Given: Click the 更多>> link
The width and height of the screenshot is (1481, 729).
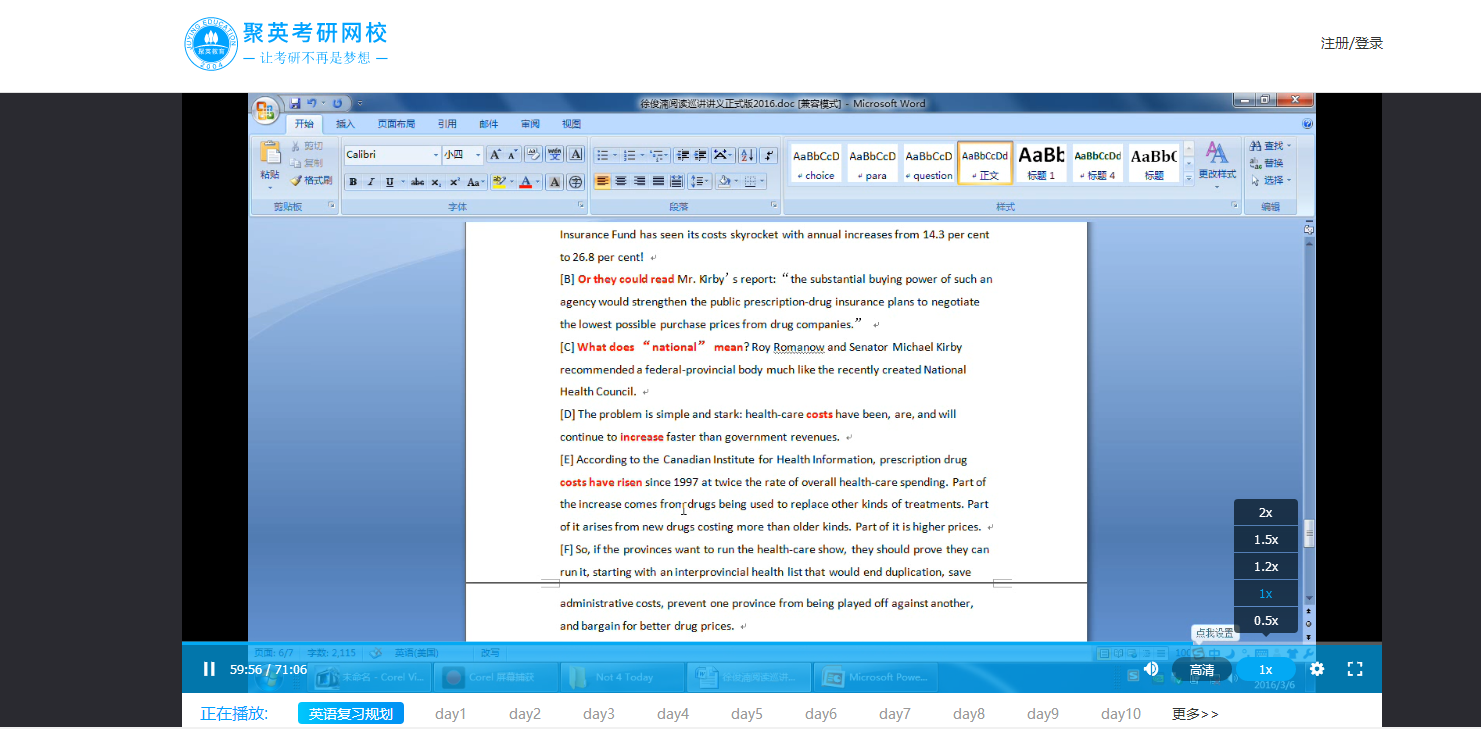Looking at the screenshot, I should coord(1195,714).
